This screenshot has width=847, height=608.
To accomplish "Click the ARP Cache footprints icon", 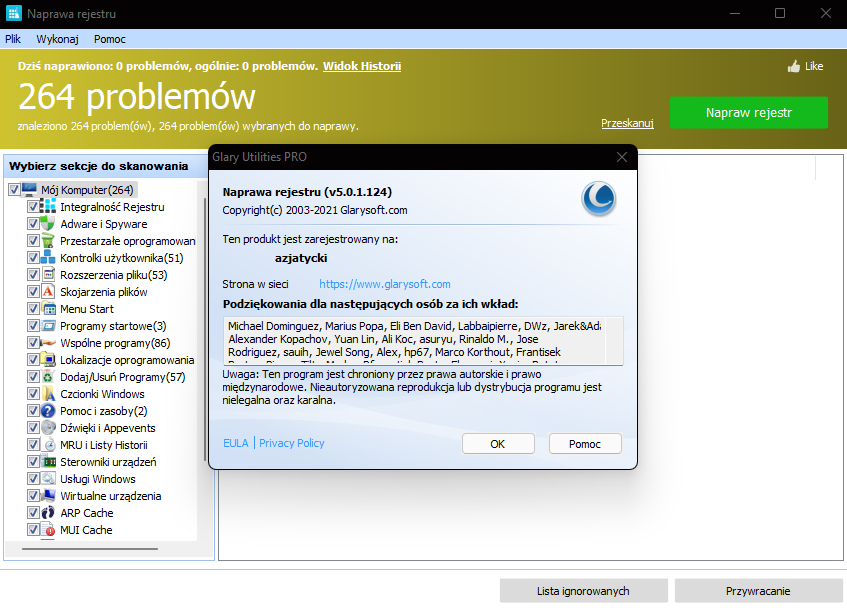I will 48,513.
